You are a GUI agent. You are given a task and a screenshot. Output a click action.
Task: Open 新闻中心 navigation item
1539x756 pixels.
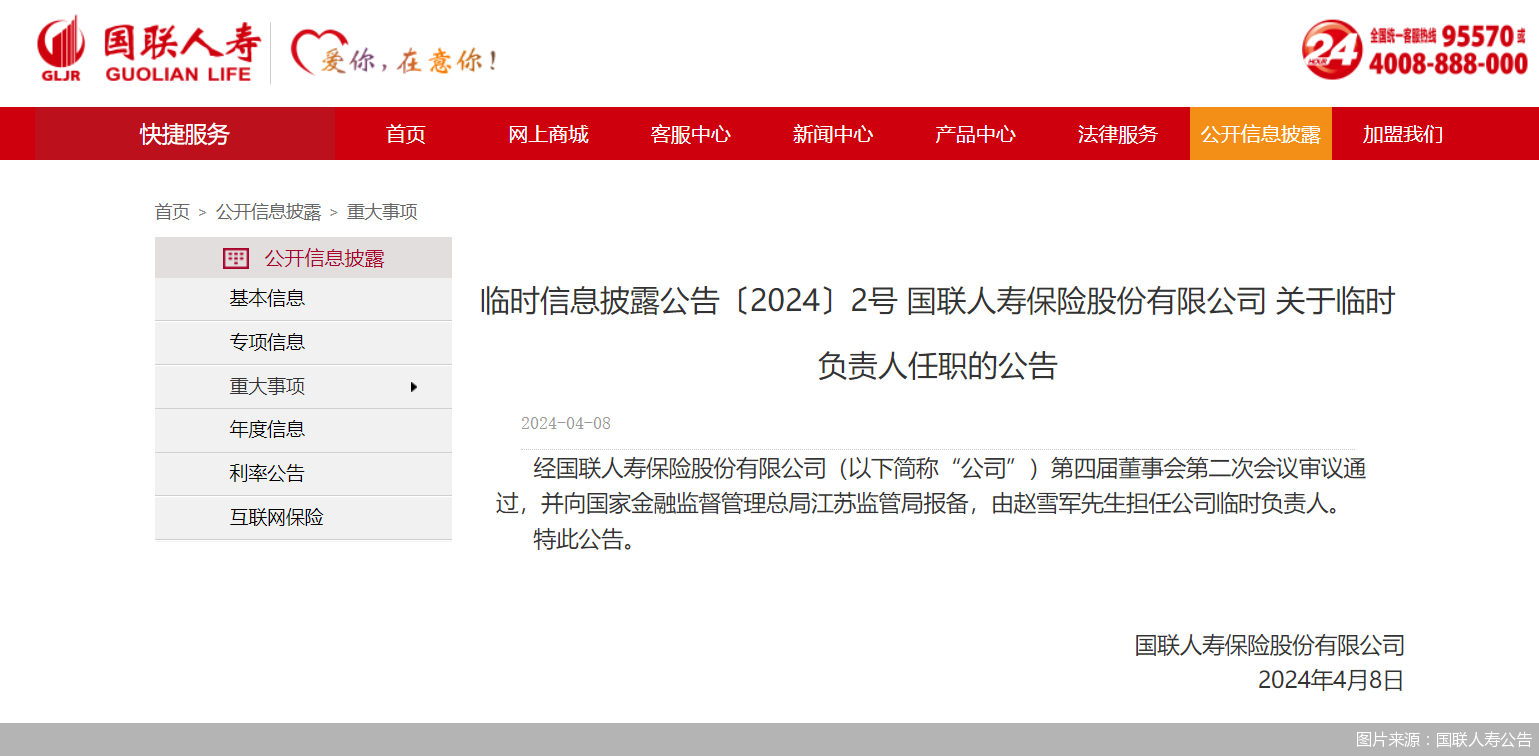(833, 134)
